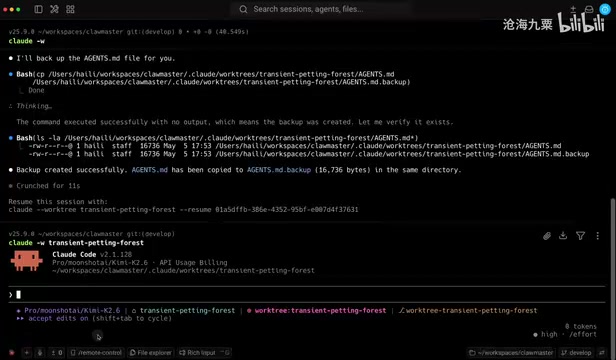
Task: Click the plus button in bottom bar
Action: pyautogui.click(x=26, y=353)
